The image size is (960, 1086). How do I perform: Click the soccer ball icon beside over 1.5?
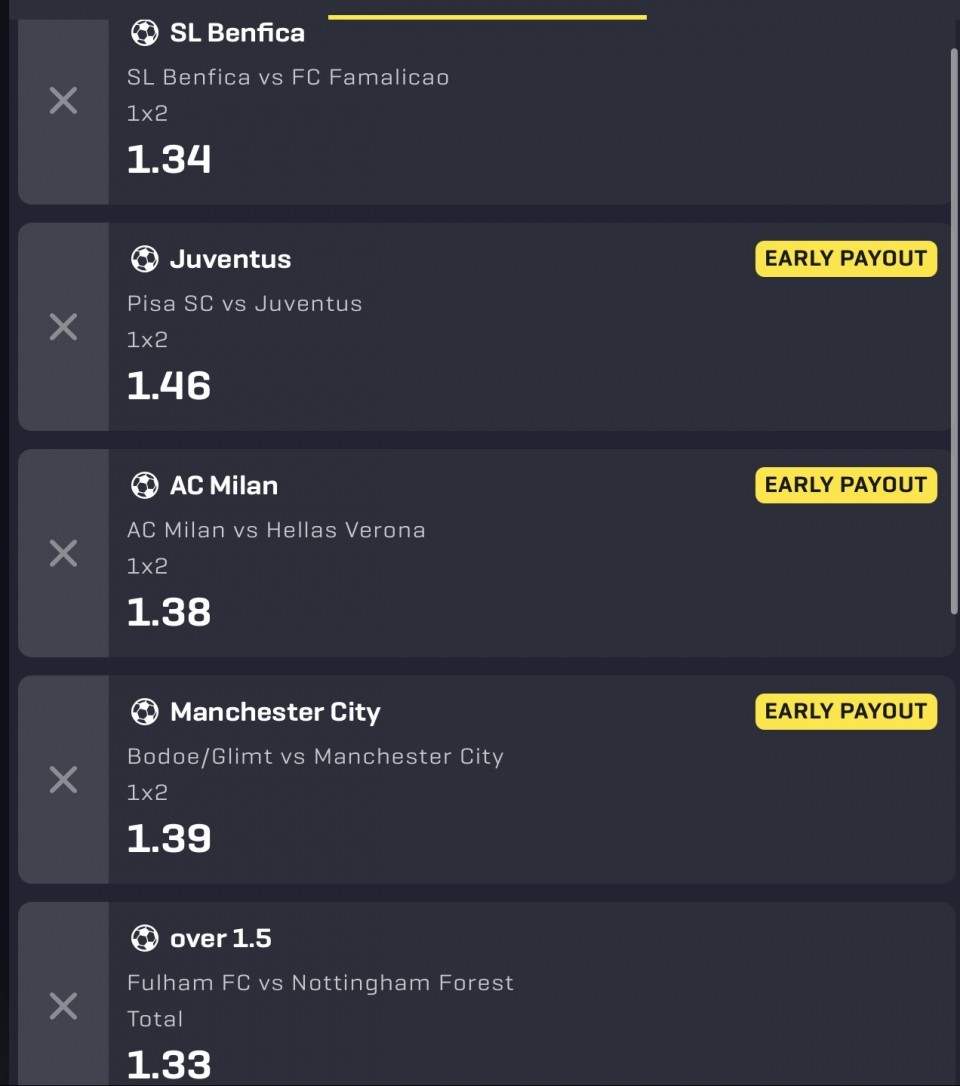(145, 938)
